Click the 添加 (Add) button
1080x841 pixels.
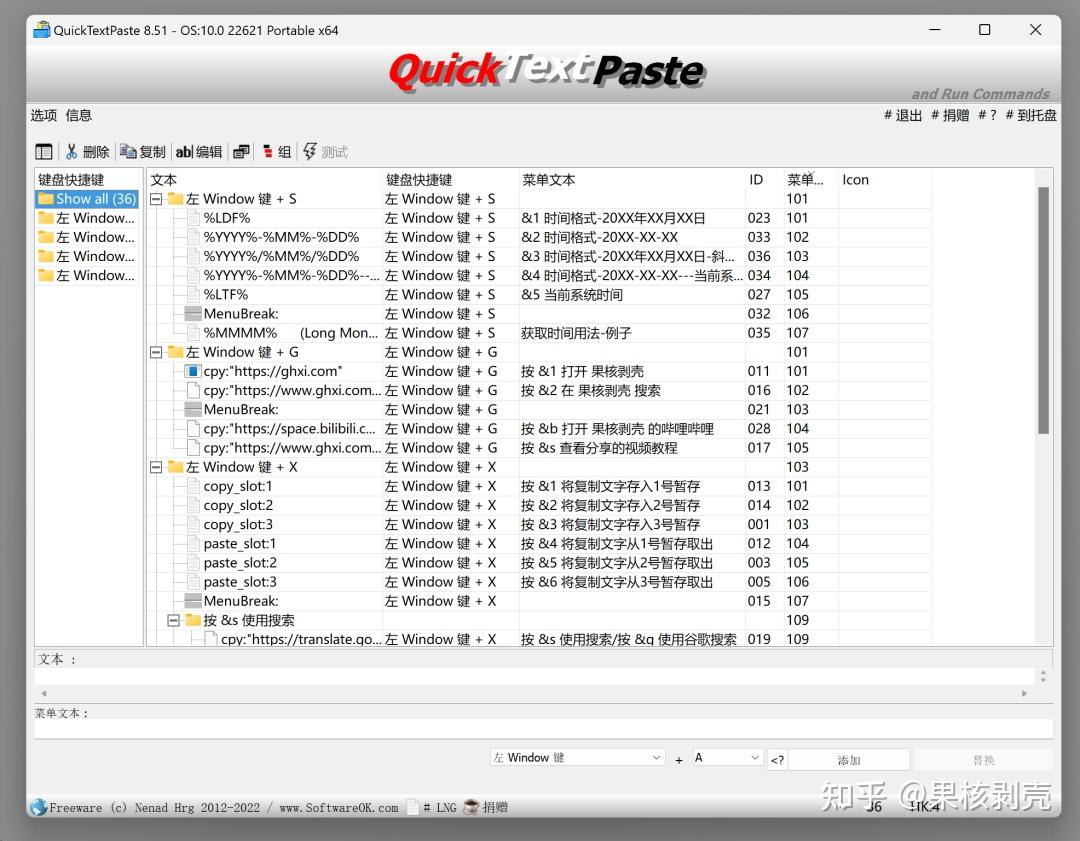pyautogui.click(x=851, y=758)
